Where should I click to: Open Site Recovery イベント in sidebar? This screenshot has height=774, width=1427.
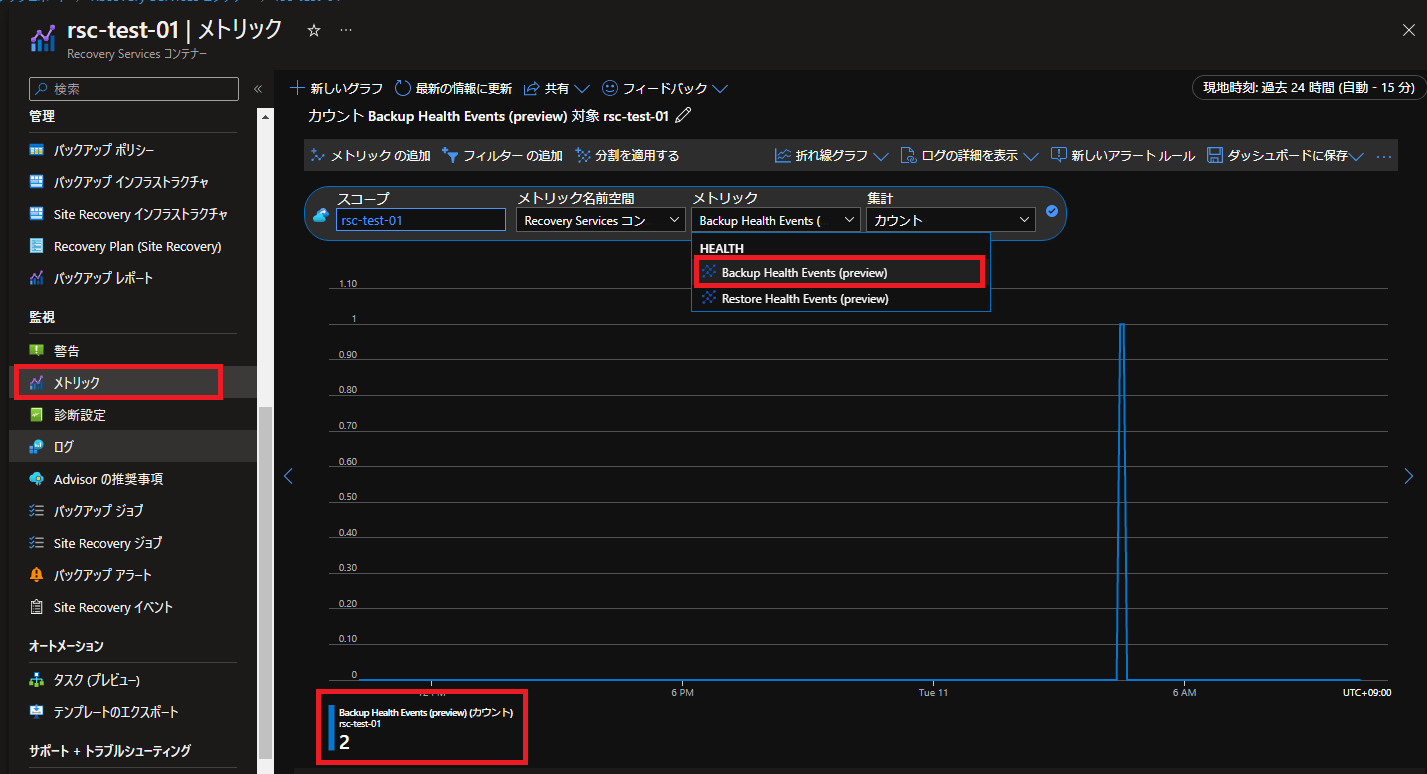[x=133, y=607]
